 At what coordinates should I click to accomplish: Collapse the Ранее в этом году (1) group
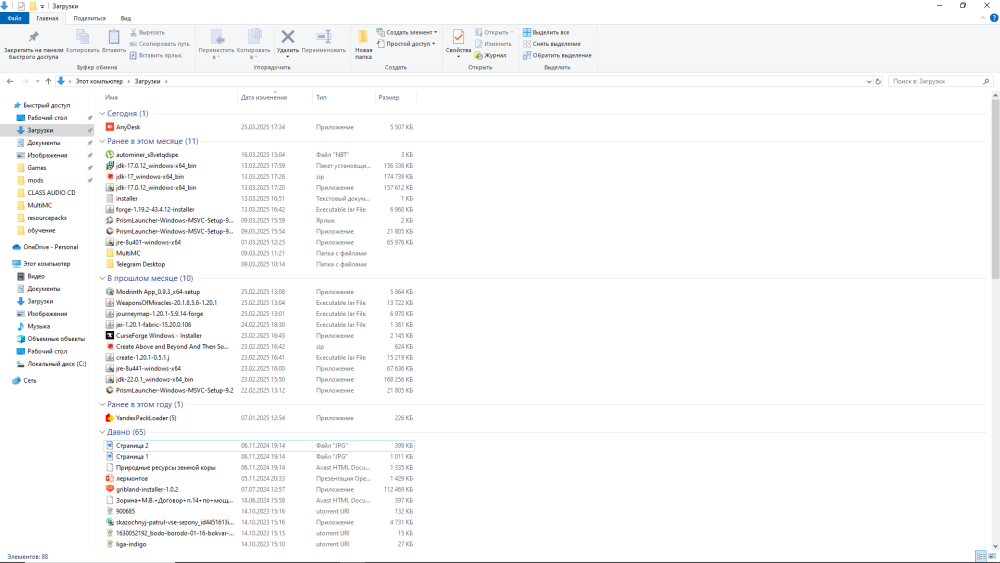102,405
